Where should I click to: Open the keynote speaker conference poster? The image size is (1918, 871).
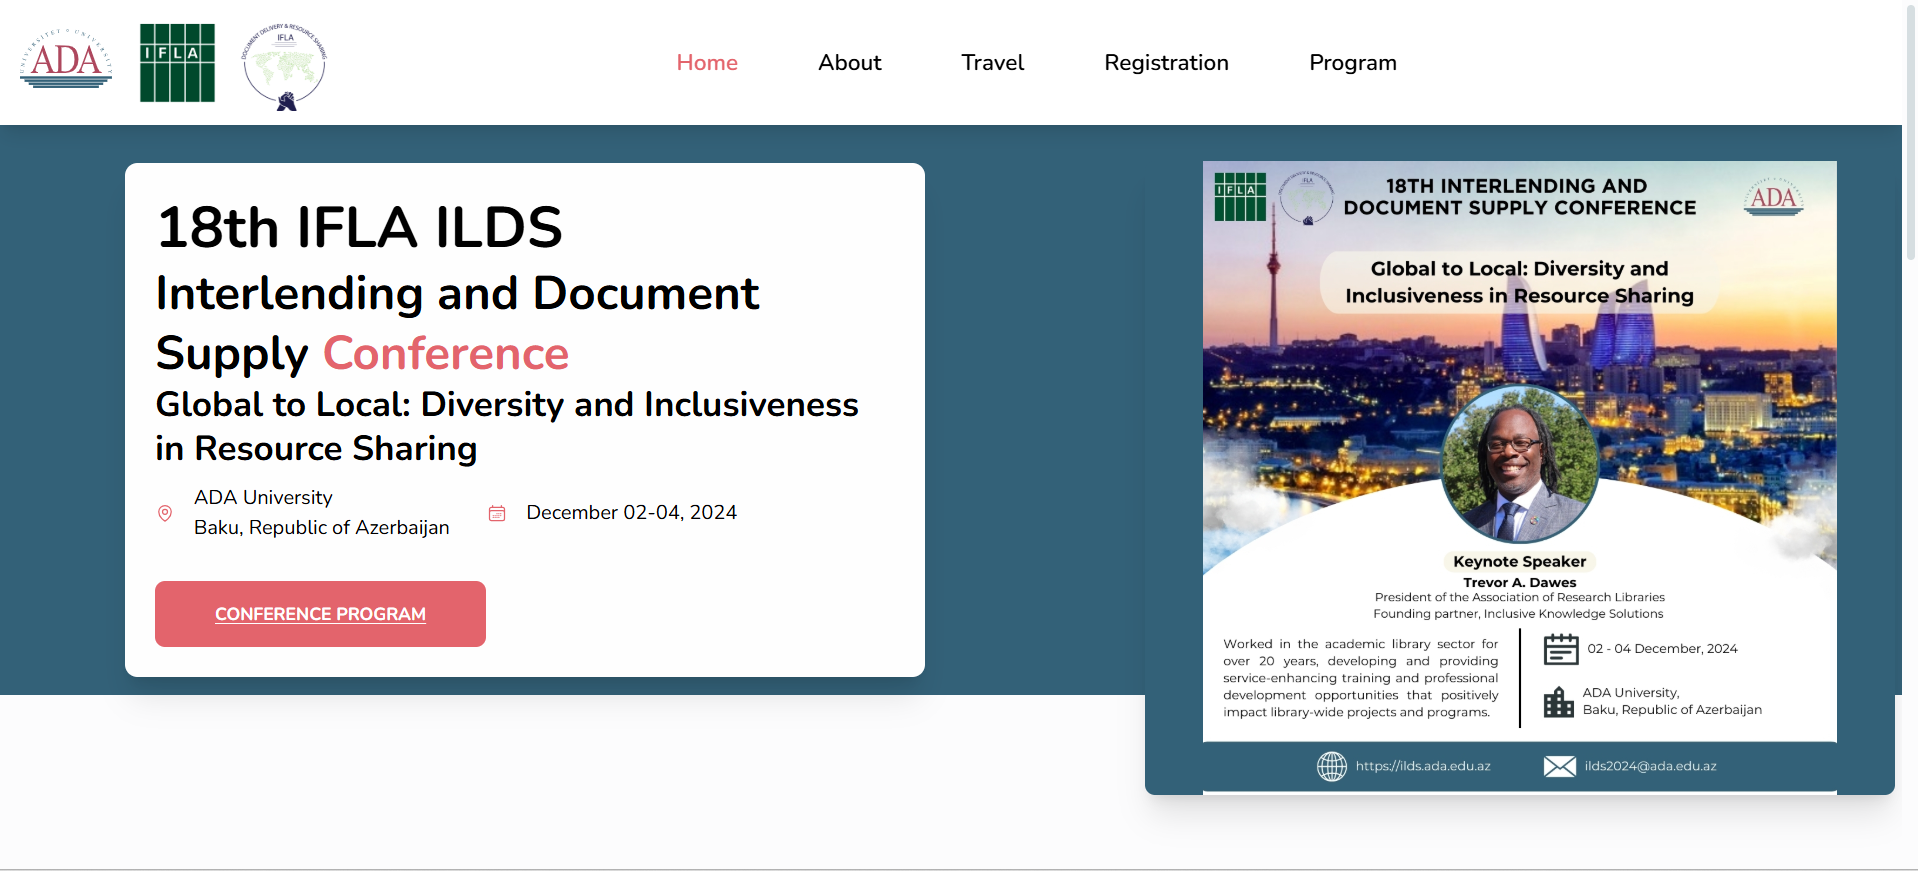click(x=1519, y=477)
